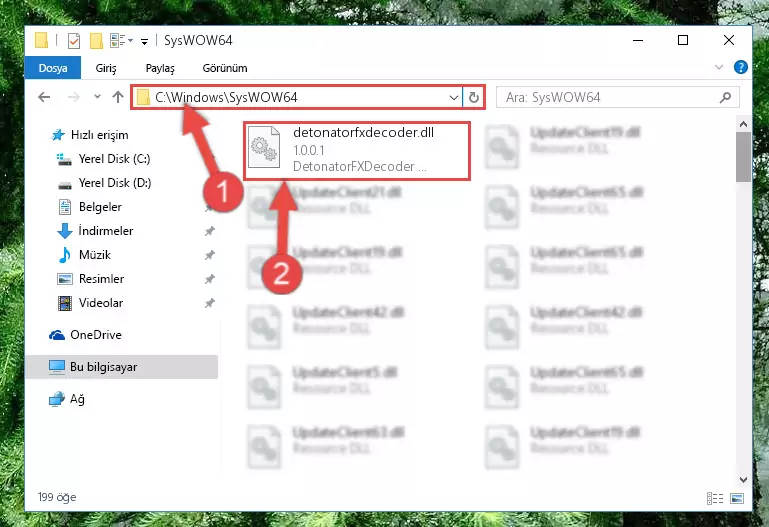Switch to large icons view in status bar
Image resolution: width=769 pixels, height=527 pixels.
(737, 499)
